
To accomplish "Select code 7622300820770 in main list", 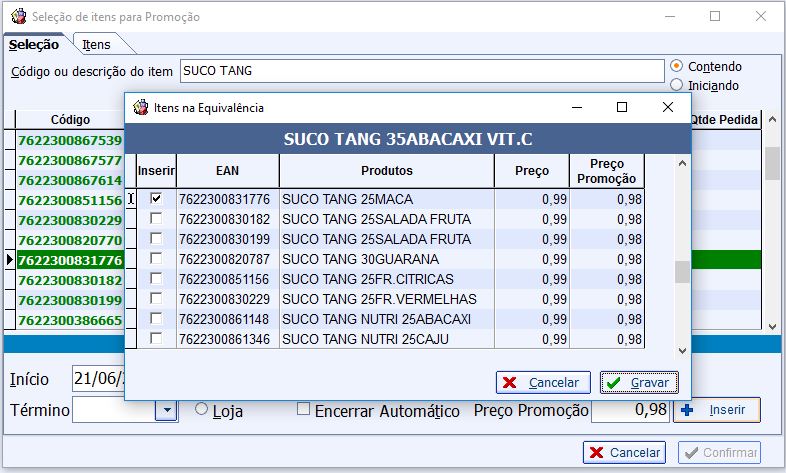I will (70, 241).
